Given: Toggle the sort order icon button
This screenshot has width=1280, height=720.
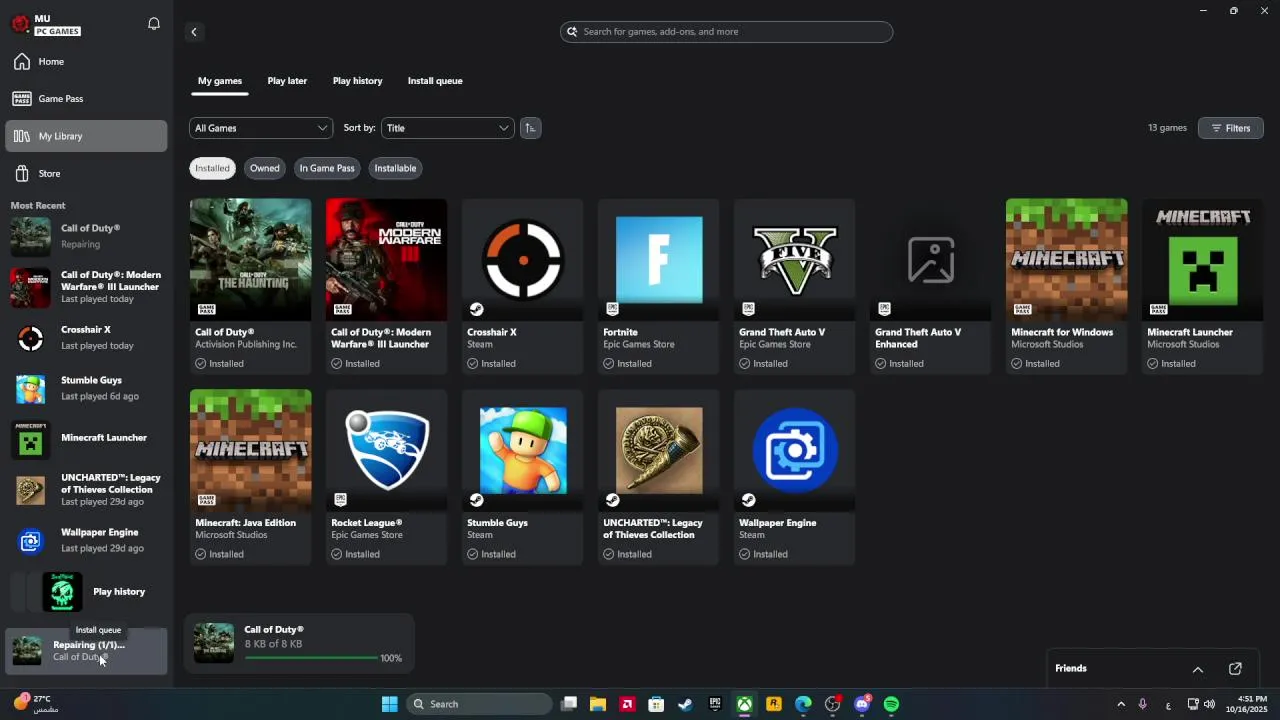Looking at the screenshot, I should [x=531, y=128].
